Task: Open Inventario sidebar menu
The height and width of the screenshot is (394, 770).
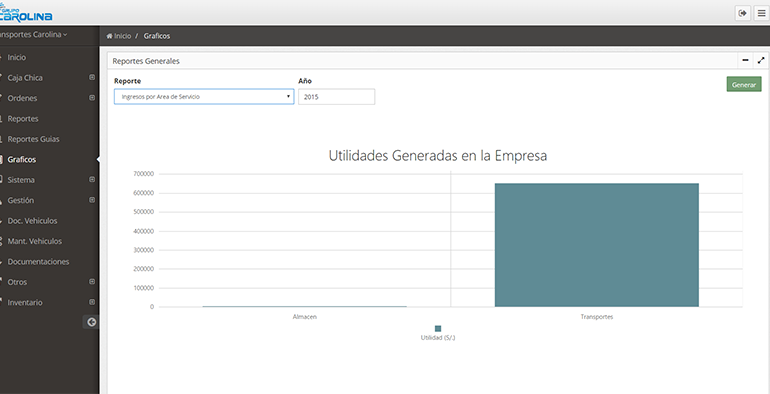Action: pyautogui.click(x=25, y=303)
